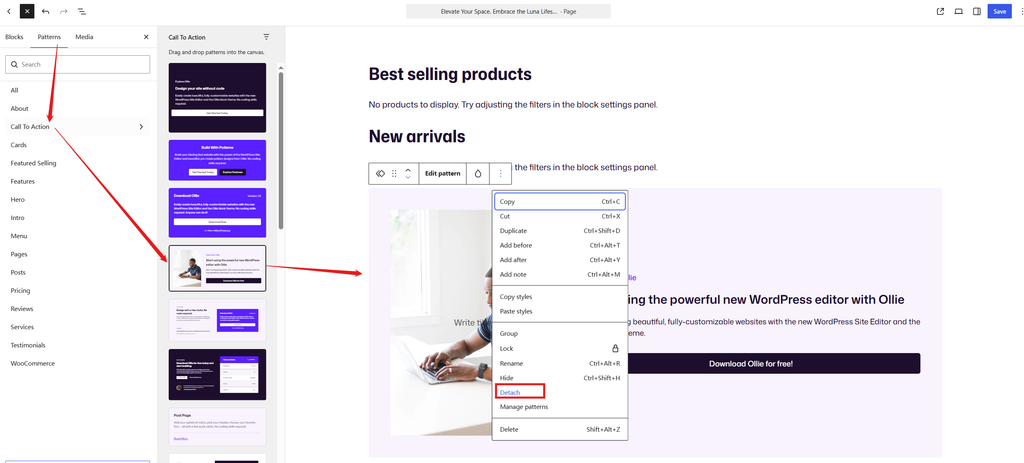Click the redo arrow icon

point(63,11)
